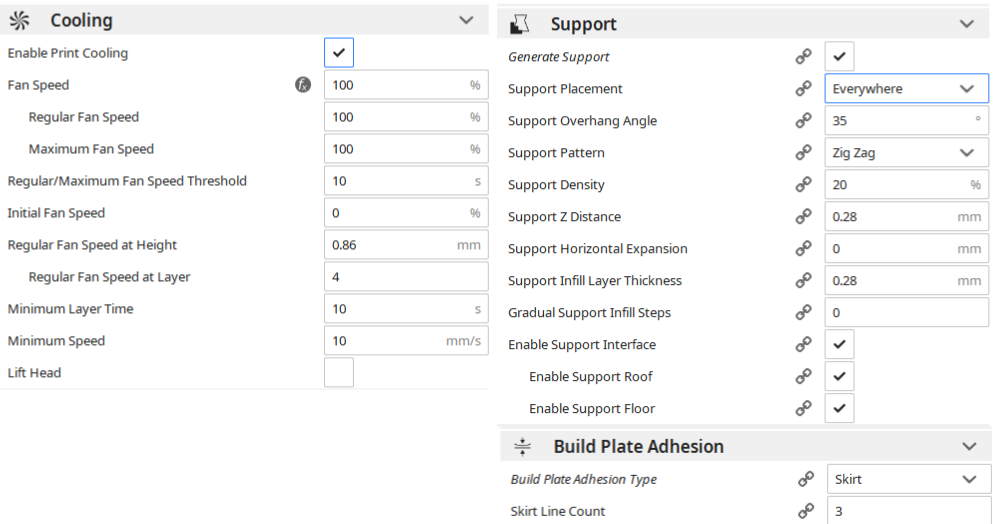Screen dimensions: 996x524
Task: Click the formula icon beside Fan Speed
Action: click(x=304, y=85)
